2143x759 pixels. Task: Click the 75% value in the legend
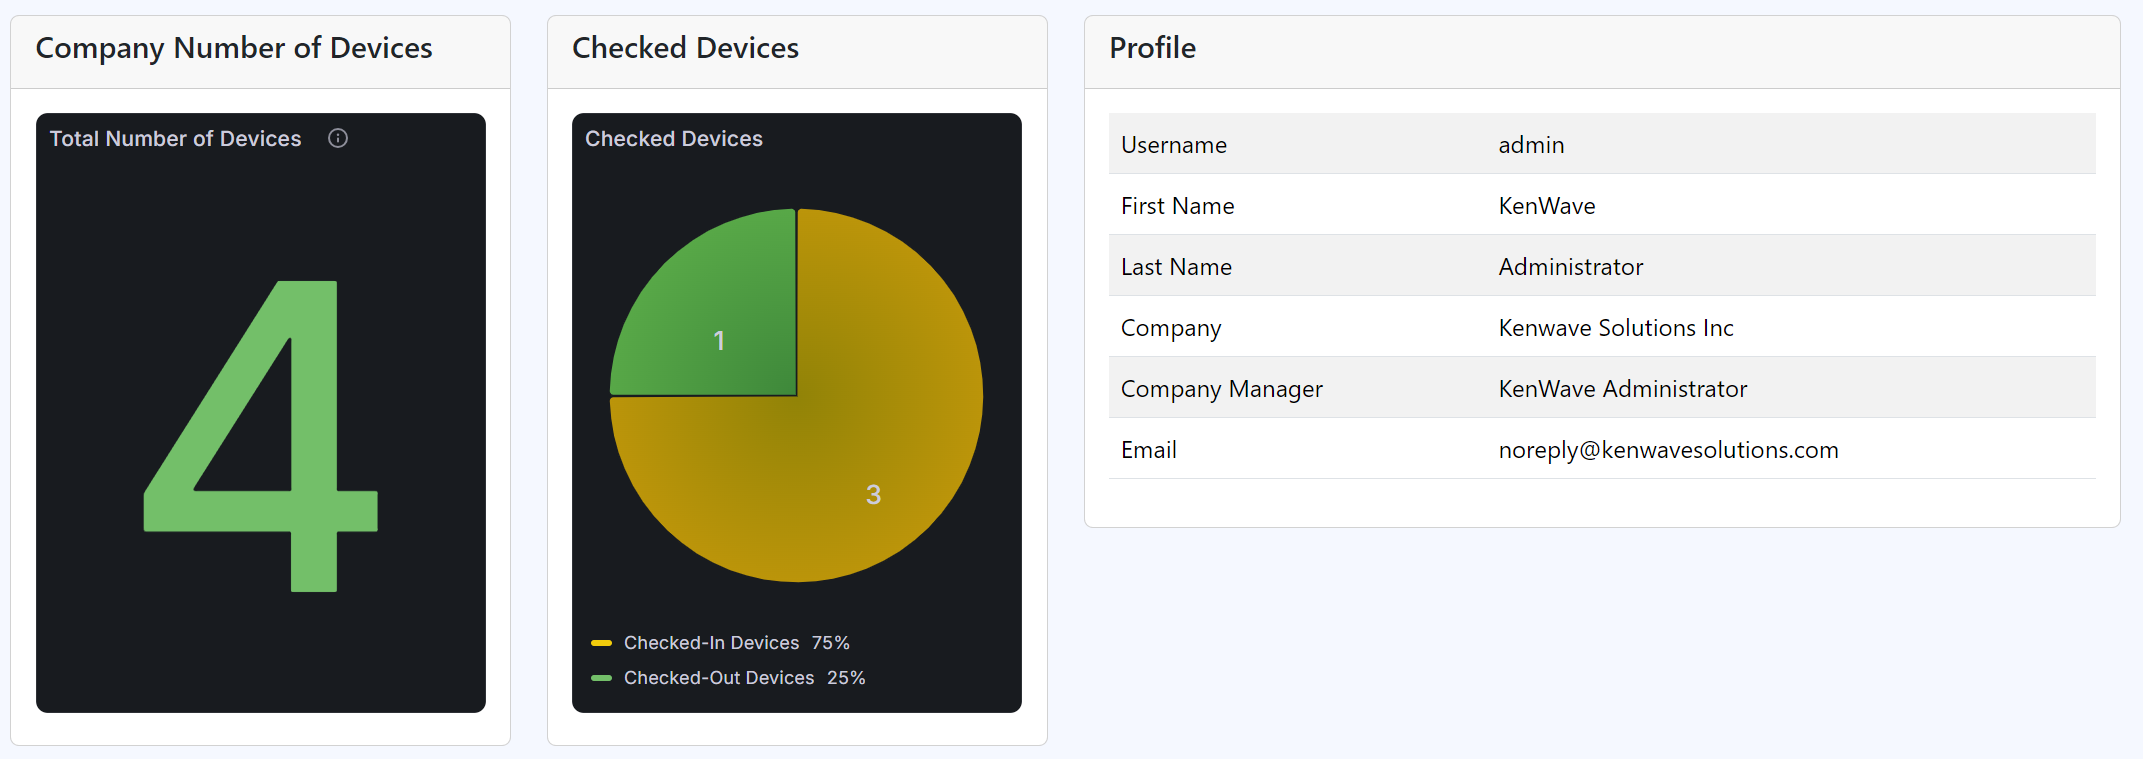coord(830,643)
